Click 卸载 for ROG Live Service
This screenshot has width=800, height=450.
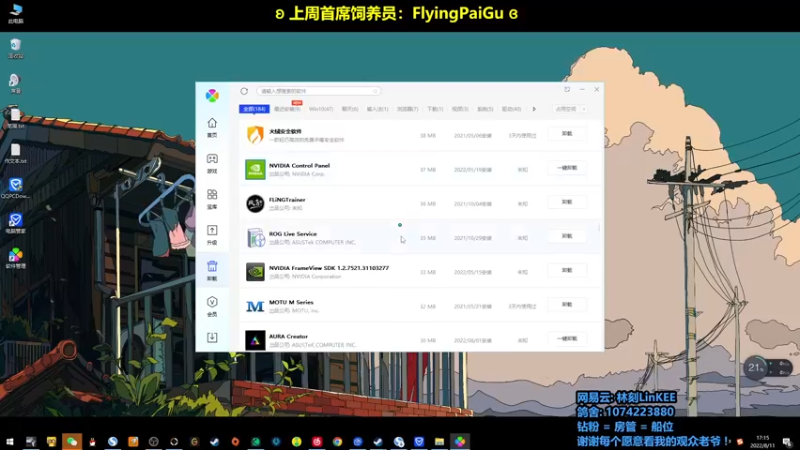(x=567, y=236)
